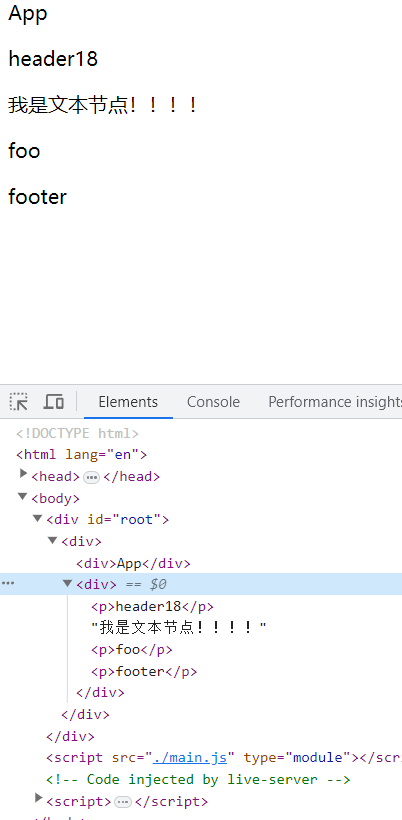Collapse the div id="root" node
The width and height of the screenshot is (402, 820).
tap(37, 518)
